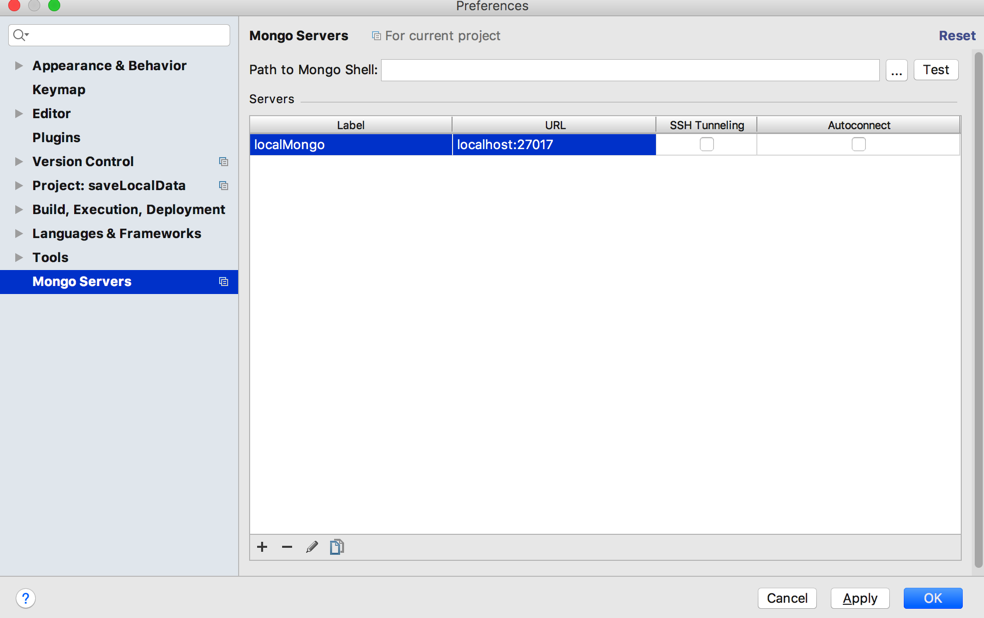Click the SSH Tunneling column header
Viewport: 984px width, 618px height.
[x=707, y=125]
